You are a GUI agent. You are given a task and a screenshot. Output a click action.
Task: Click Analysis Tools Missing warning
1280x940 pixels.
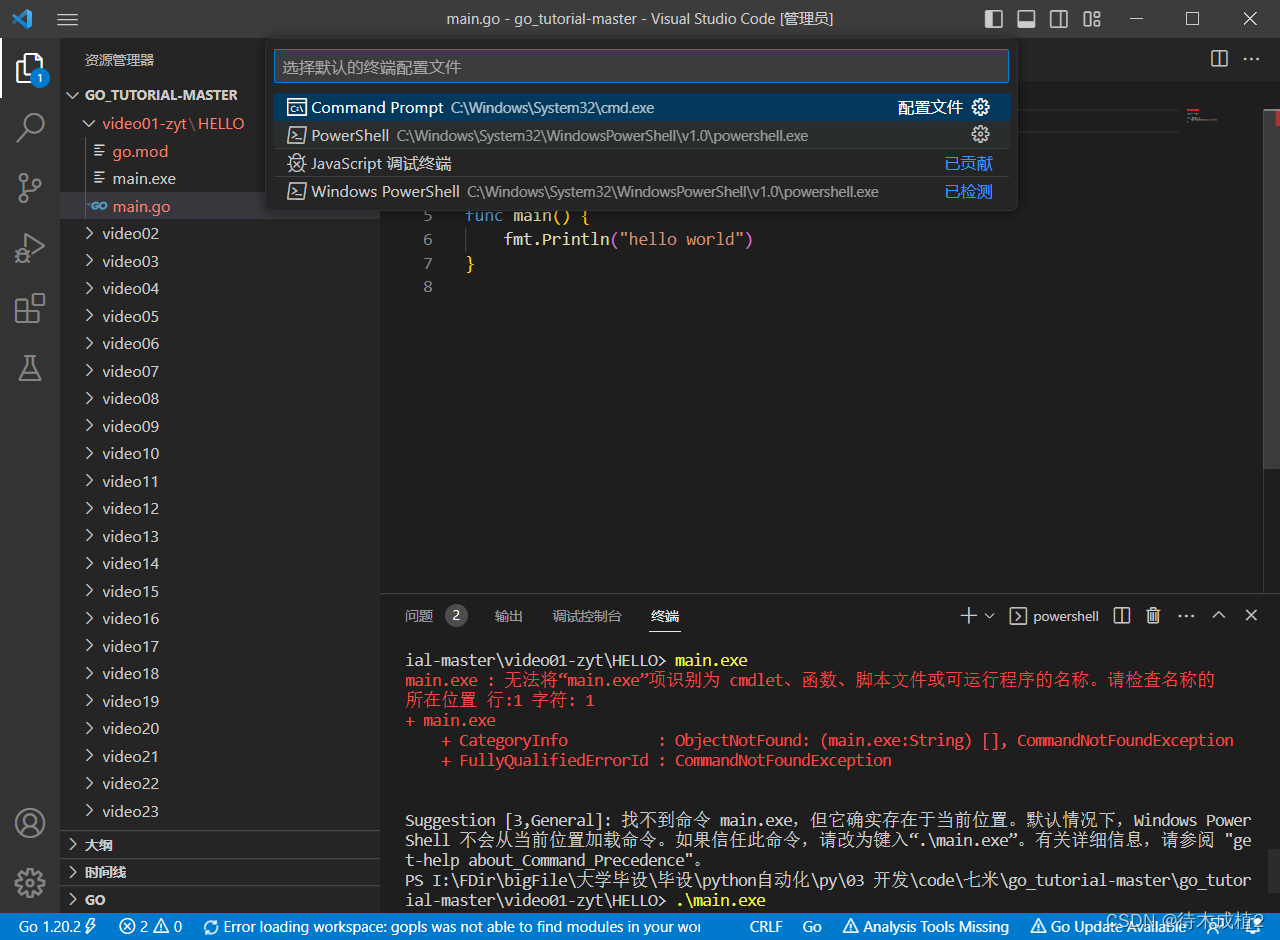click(x=925, y=926)
